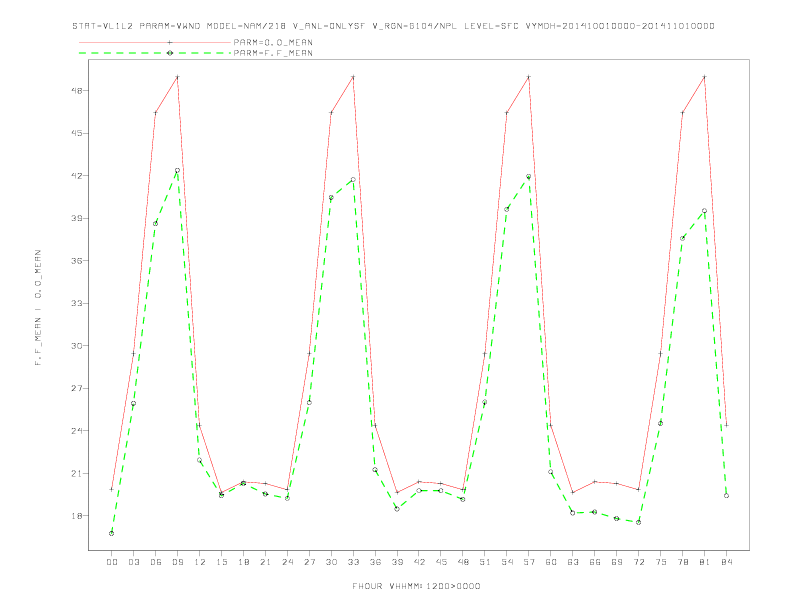Screen dimensions: 792x612
Task: Click x-axis hour label 27
Action: coord(309,562)
